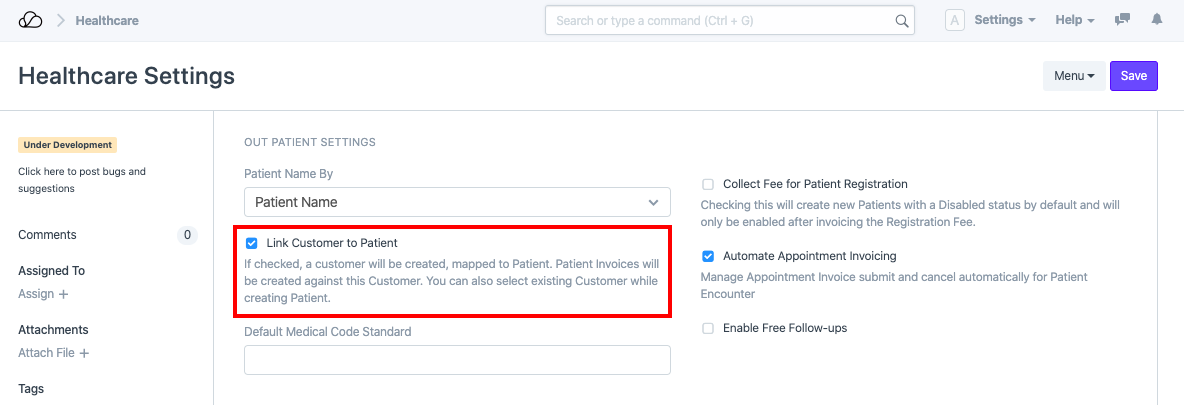Uncheck Link Customer to Patient
The width and height of the screenshot is (1184, 405).
pyautogui.click(x=252, y=243)
